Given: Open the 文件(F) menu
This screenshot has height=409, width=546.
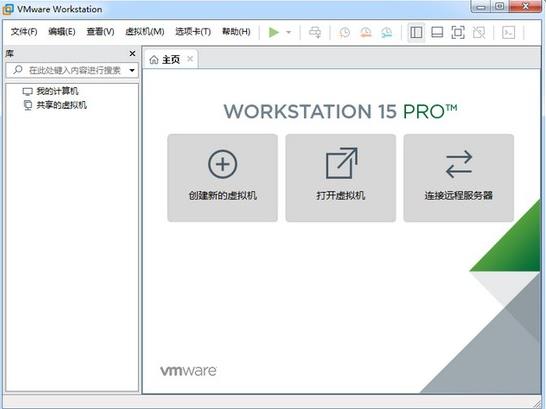Looking at the screenshot, I should pyautogui.click(x=24, y=32).
